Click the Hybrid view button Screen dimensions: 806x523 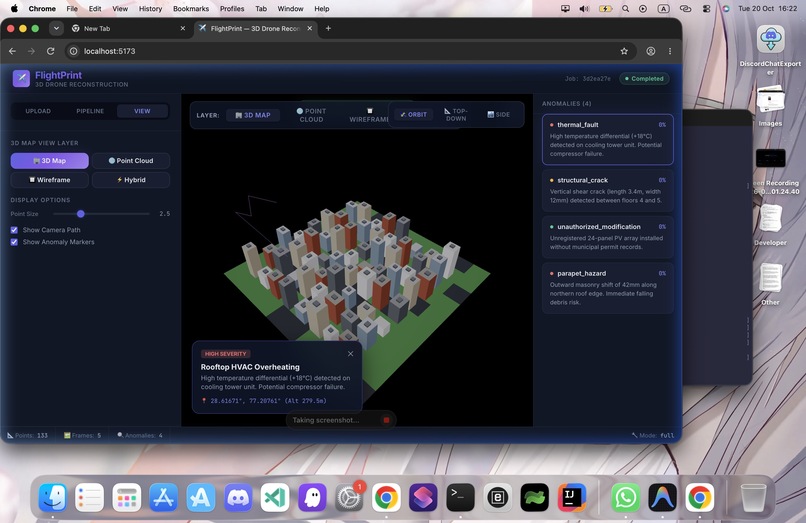131,180
